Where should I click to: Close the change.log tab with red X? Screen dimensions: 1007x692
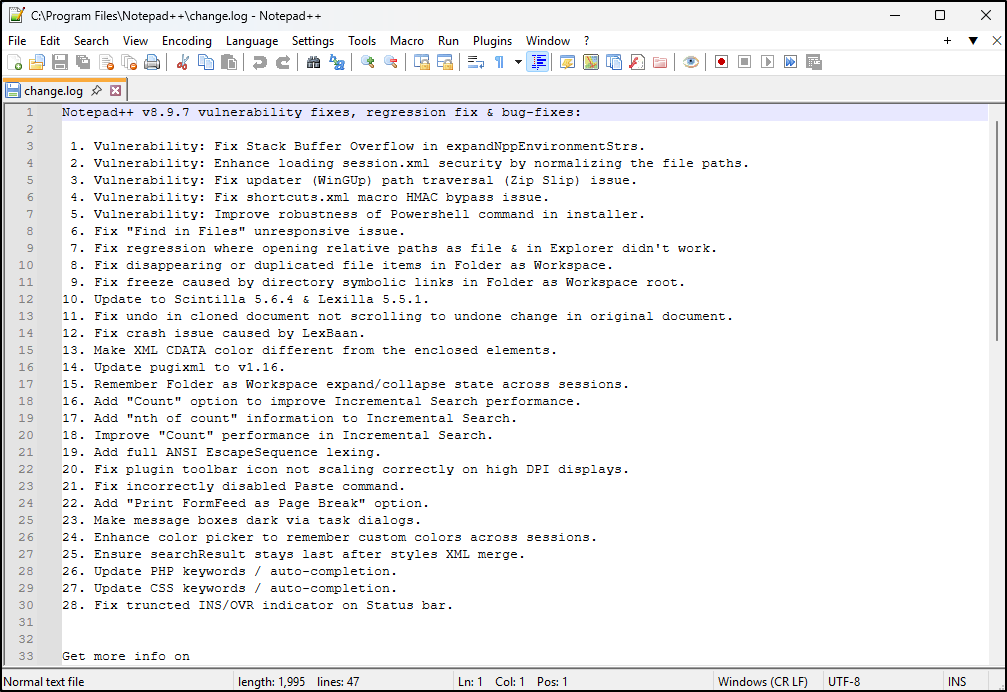[x=116, y=91]
